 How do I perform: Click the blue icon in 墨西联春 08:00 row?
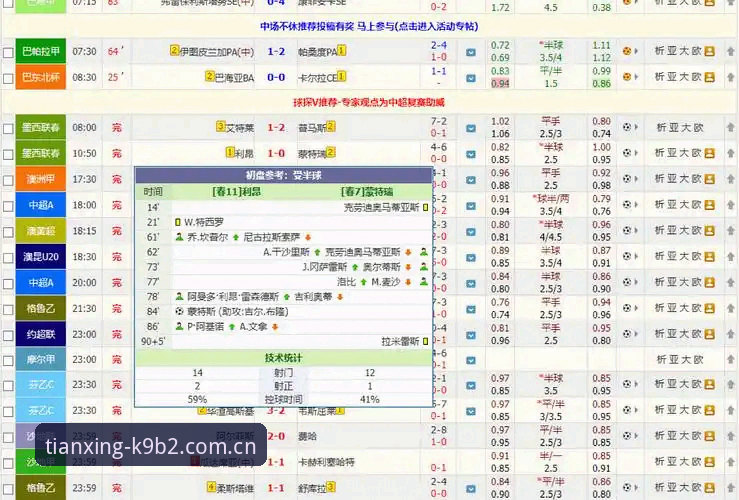(x=470, y=128)
